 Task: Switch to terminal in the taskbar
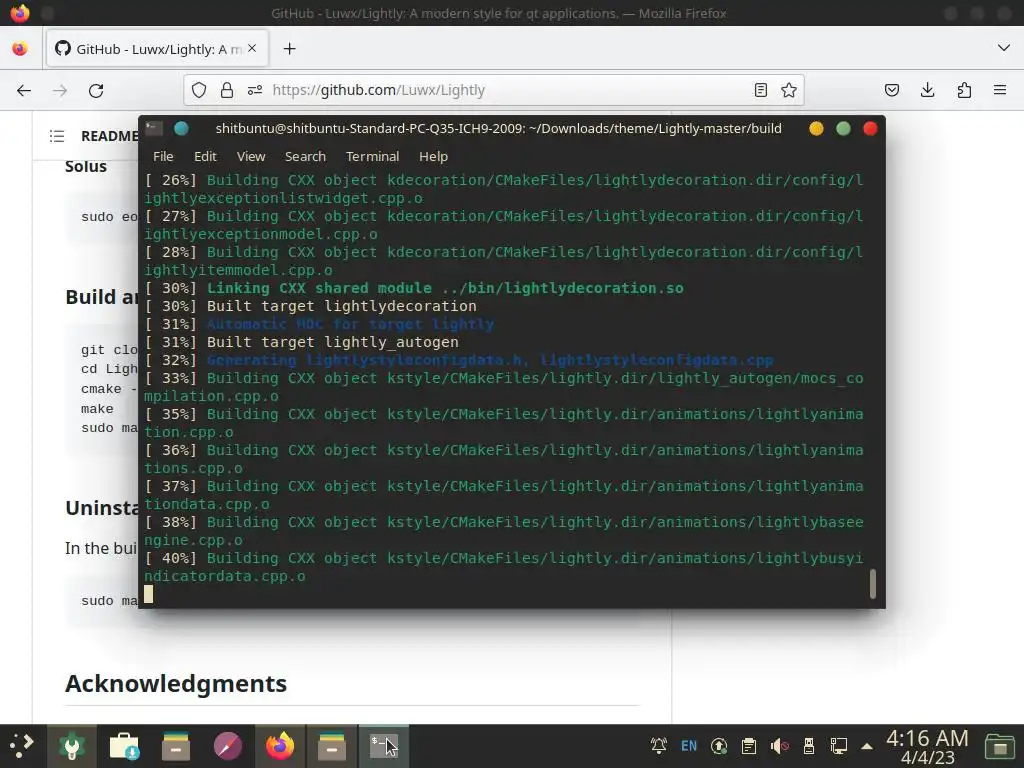pos(384,746)
